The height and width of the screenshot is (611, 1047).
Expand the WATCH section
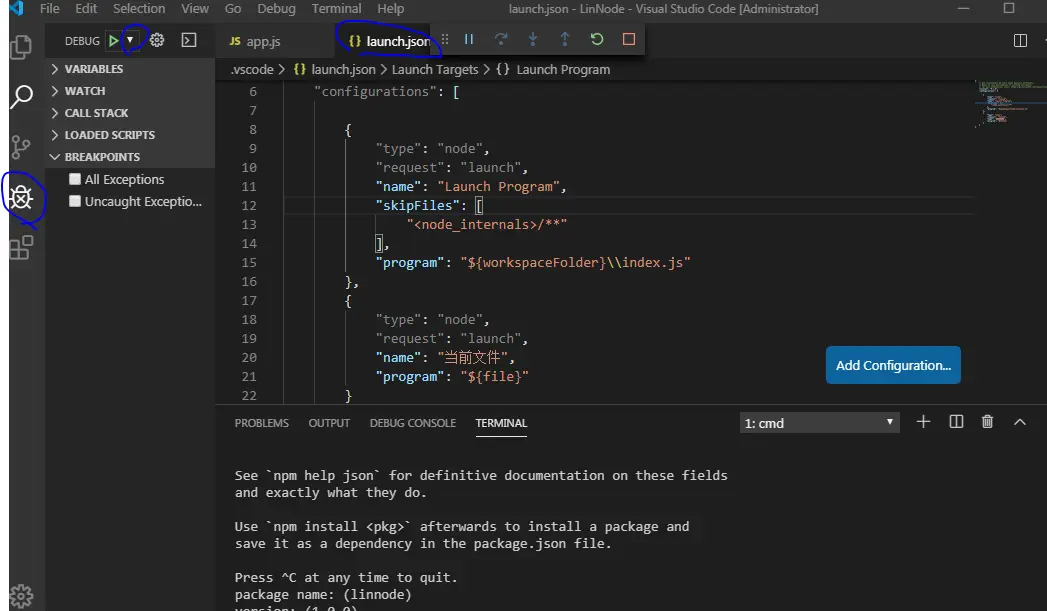point(130,91)
